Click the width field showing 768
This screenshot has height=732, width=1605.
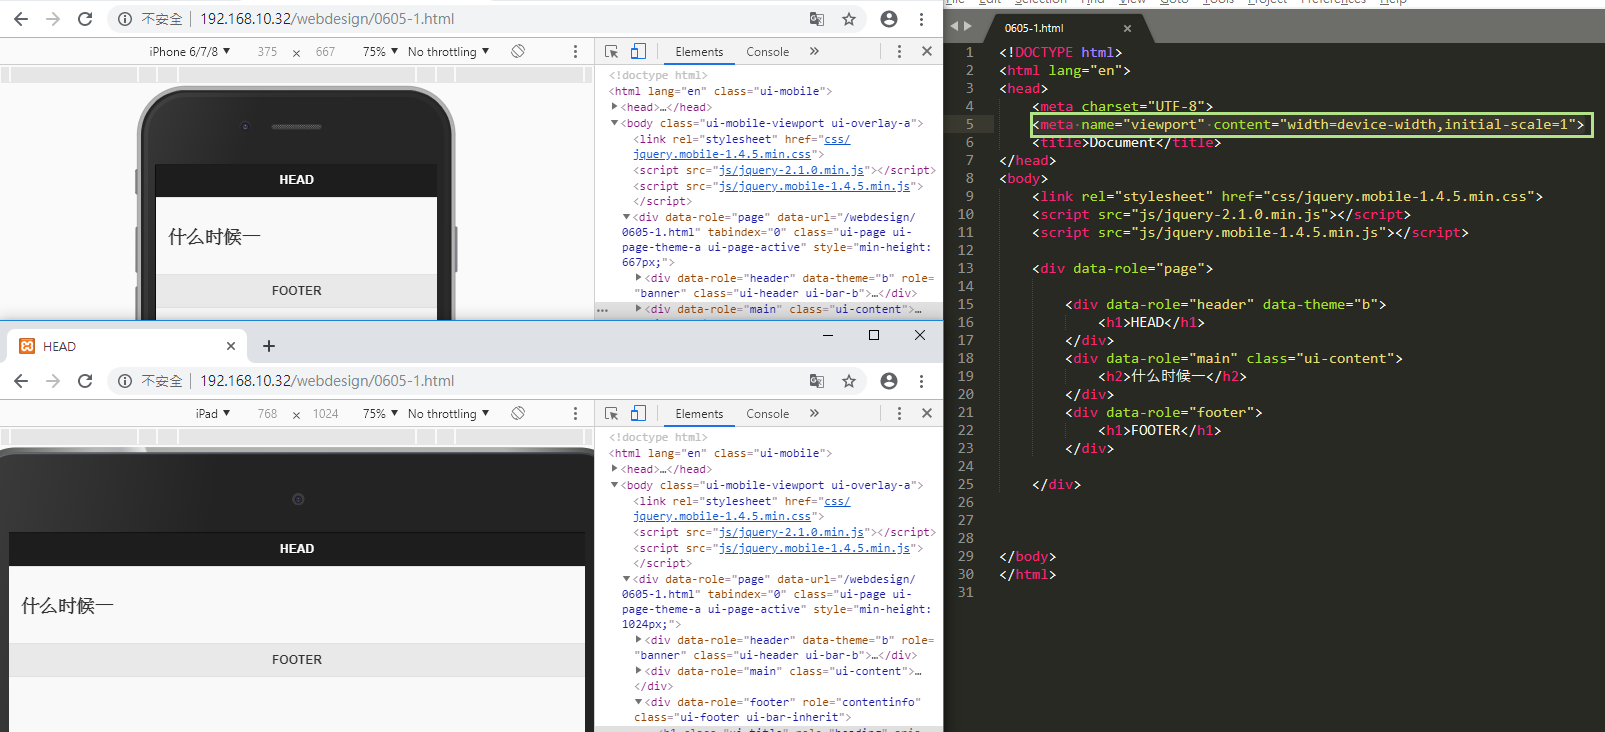[x=267, y=413]
